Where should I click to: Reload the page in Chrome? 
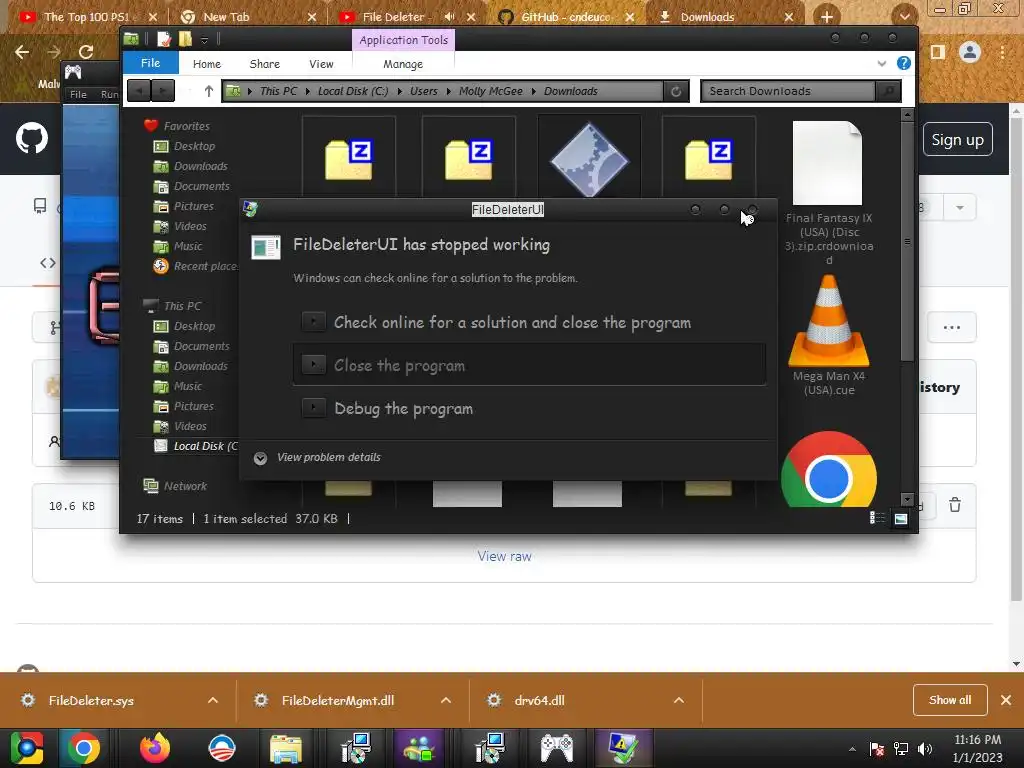click(86, 52)
